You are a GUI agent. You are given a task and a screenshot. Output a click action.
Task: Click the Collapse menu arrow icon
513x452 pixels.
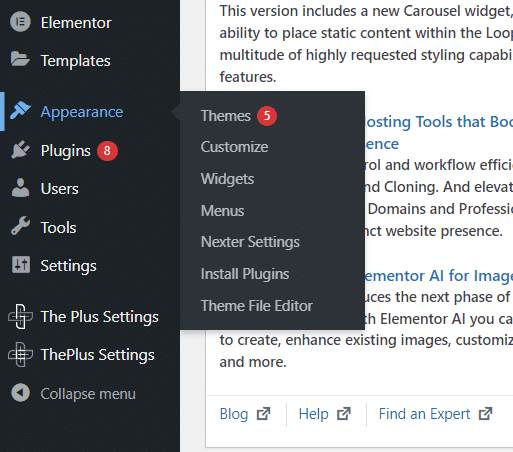(20, 393)
